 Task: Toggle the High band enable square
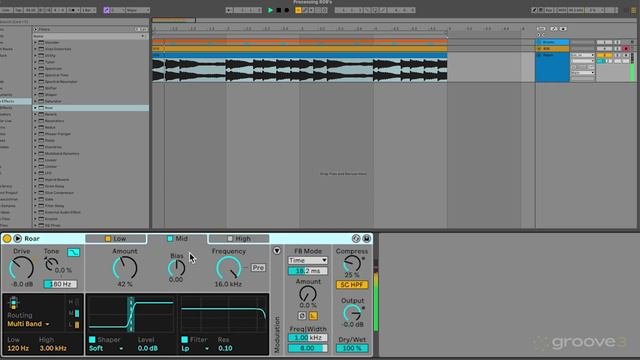230,239
